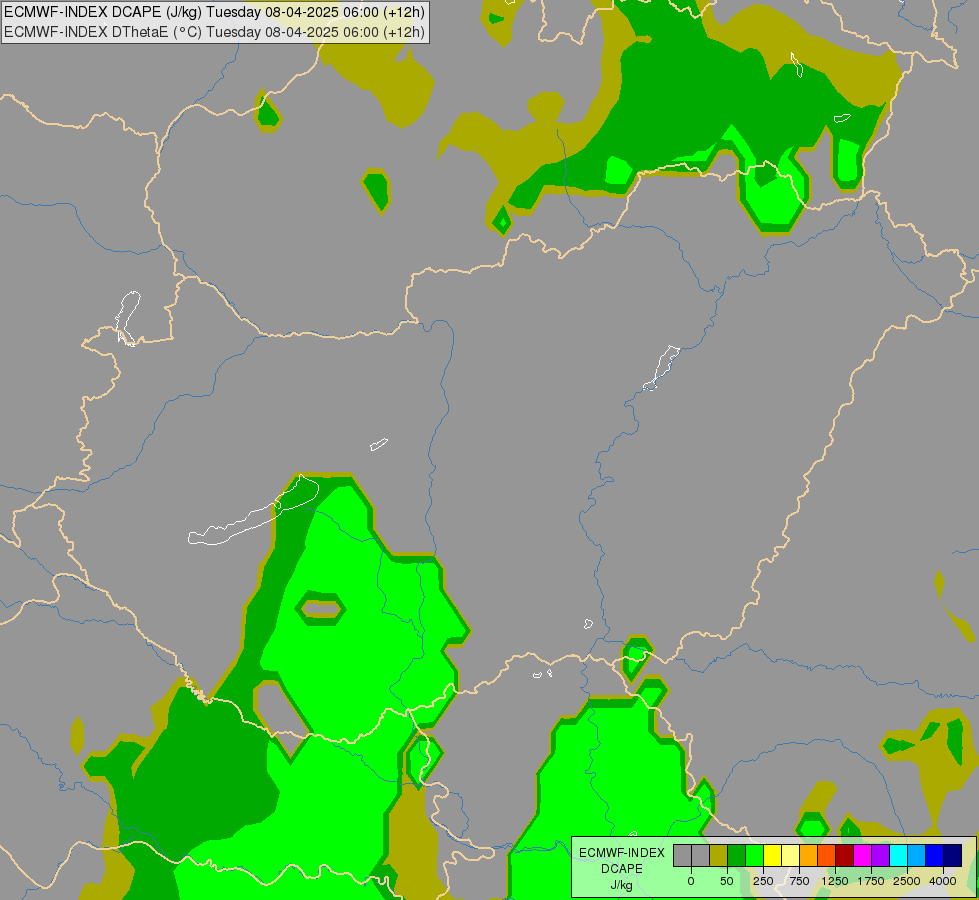This screenshot has height=900, width=979.
Task: Click the '4000' legend scale value
Action: (x=943, y=881)
